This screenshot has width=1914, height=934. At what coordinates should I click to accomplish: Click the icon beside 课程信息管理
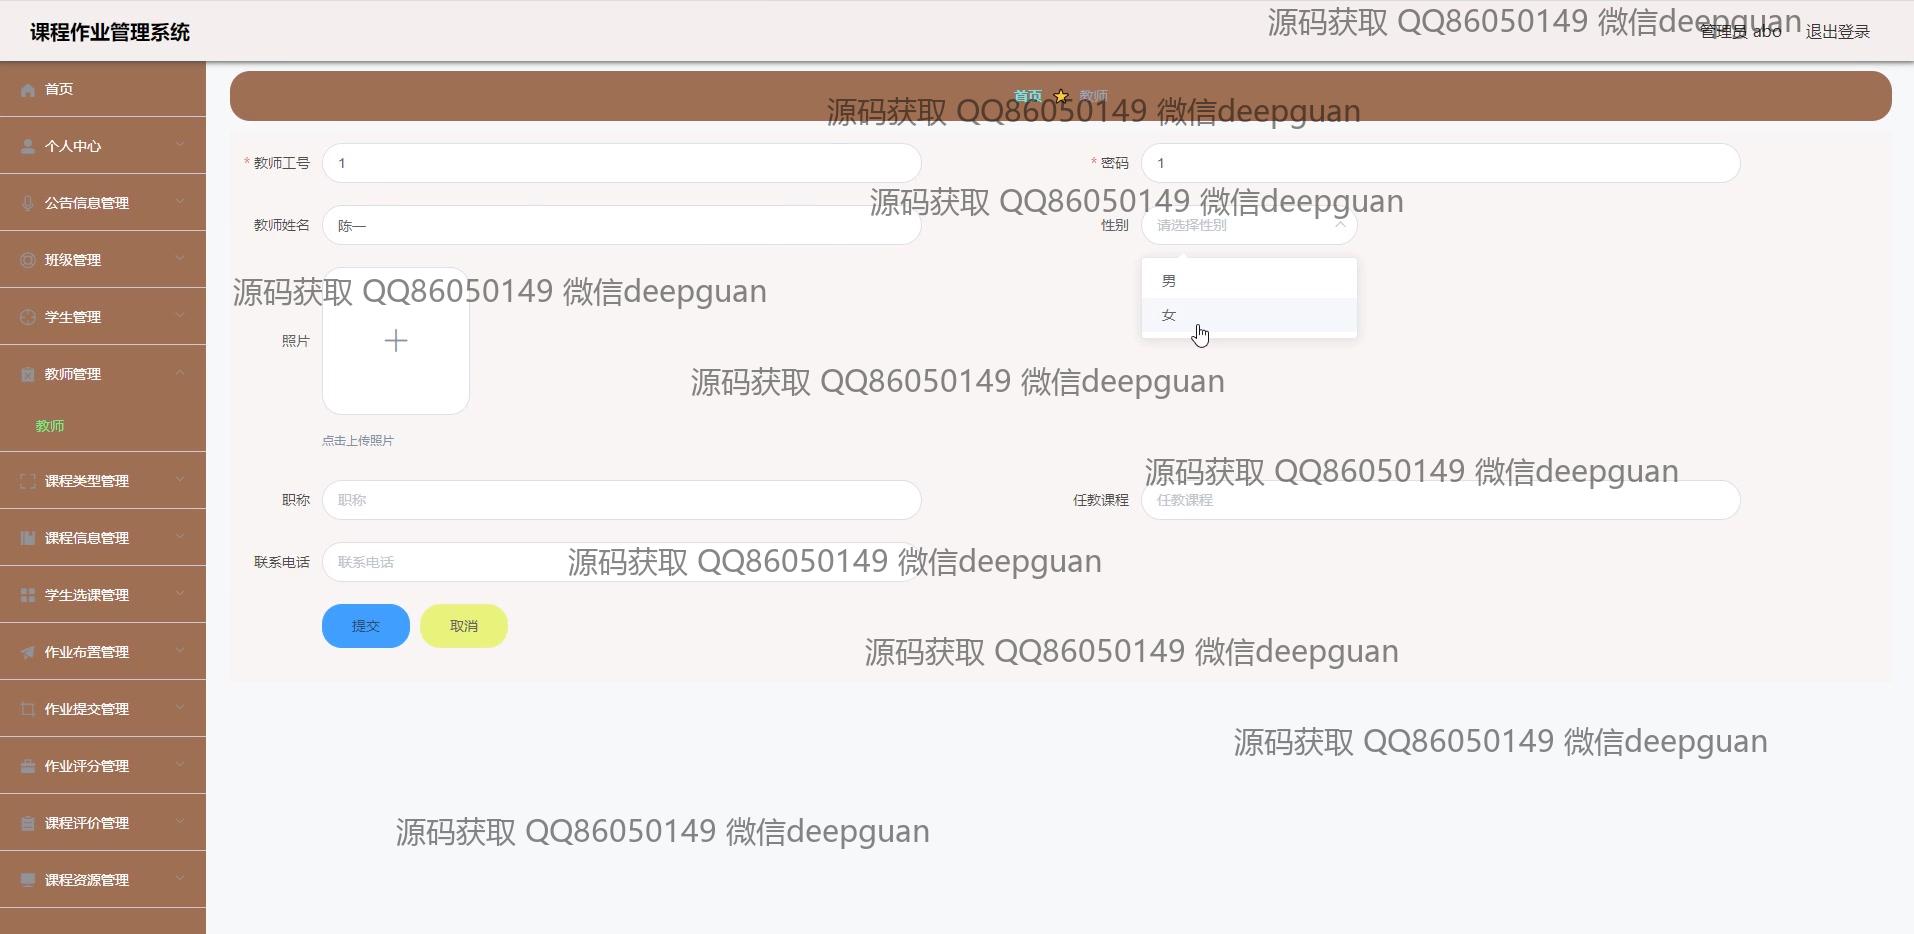point(28,539)
